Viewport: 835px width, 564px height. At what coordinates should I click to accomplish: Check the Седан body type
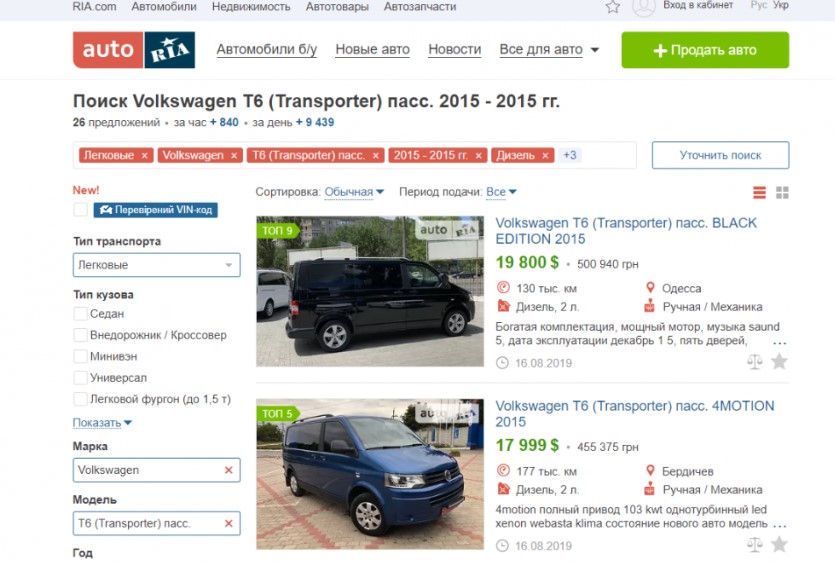[80, 314]
